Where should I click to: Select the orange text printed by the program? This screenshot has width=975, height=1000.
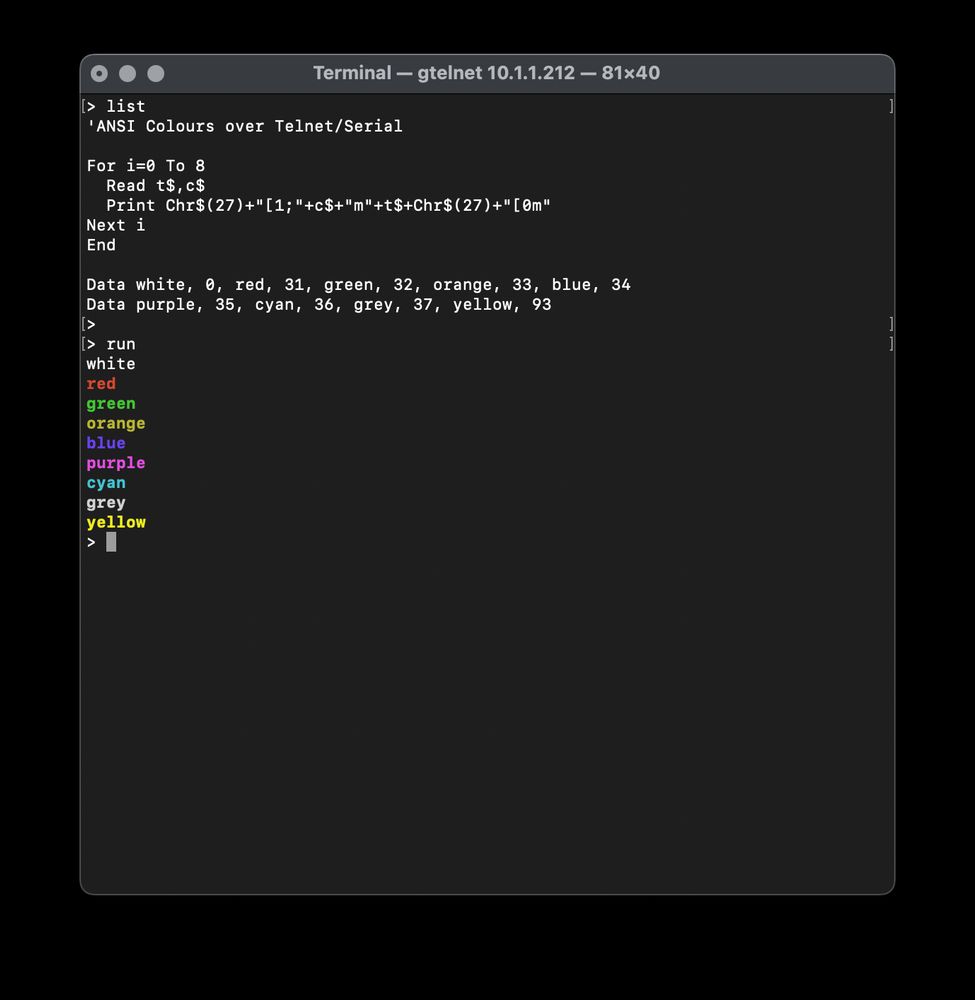(115, 423)
